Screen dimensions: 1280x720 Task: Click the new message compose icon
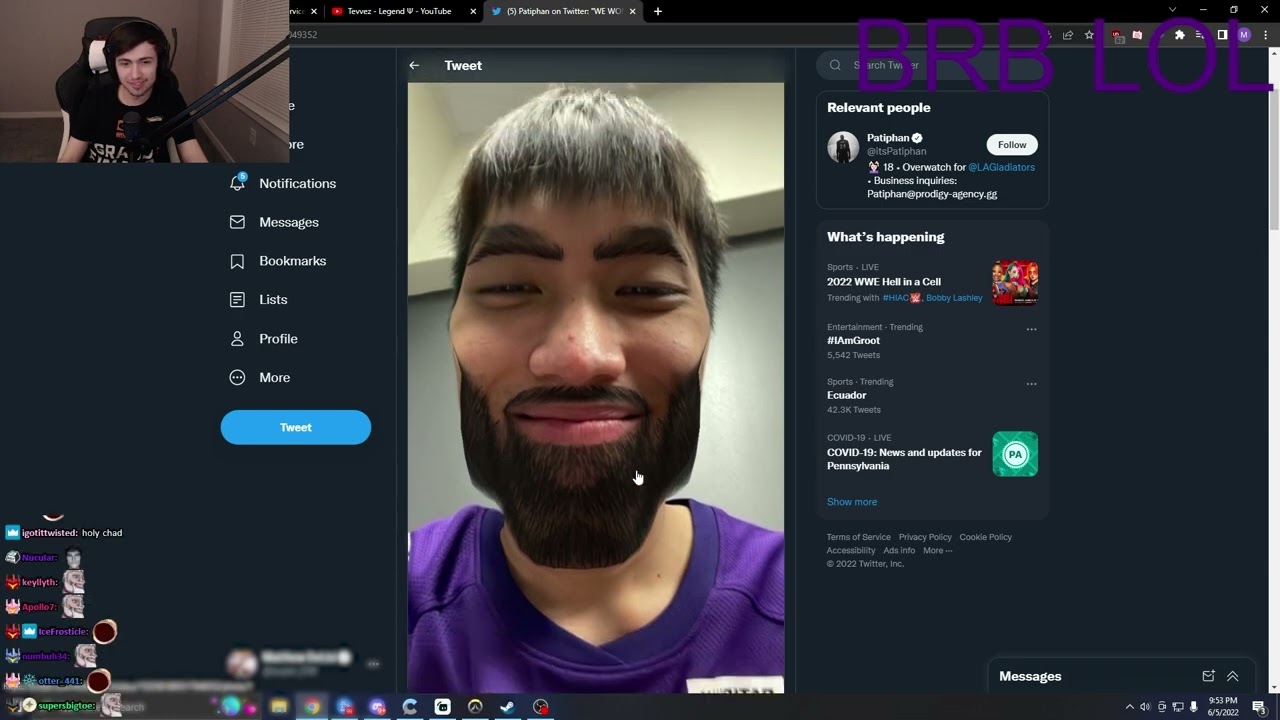point(1208,676)
